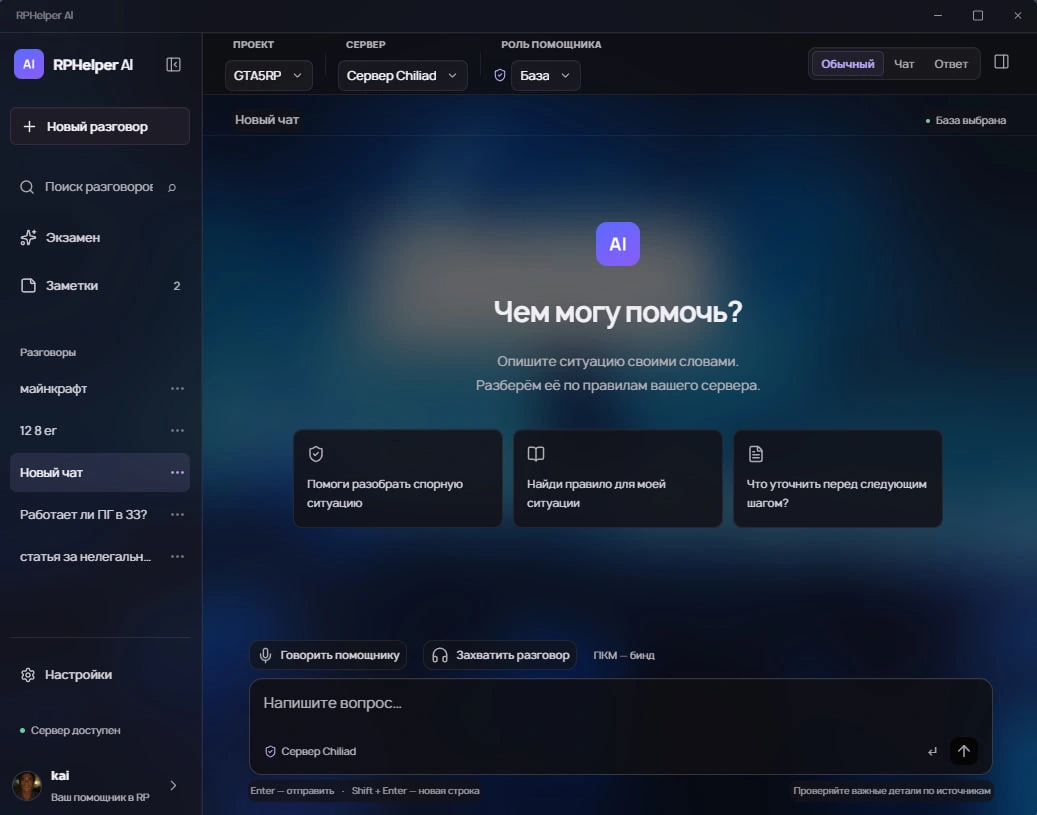Screen dimensions: 1037x815
Task: Click the ПКМ — бинд hint text
Action: point(624,655)
